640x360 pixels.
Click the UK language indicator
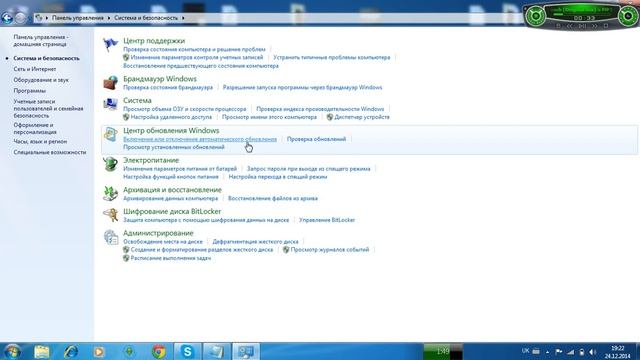point(525,351)
